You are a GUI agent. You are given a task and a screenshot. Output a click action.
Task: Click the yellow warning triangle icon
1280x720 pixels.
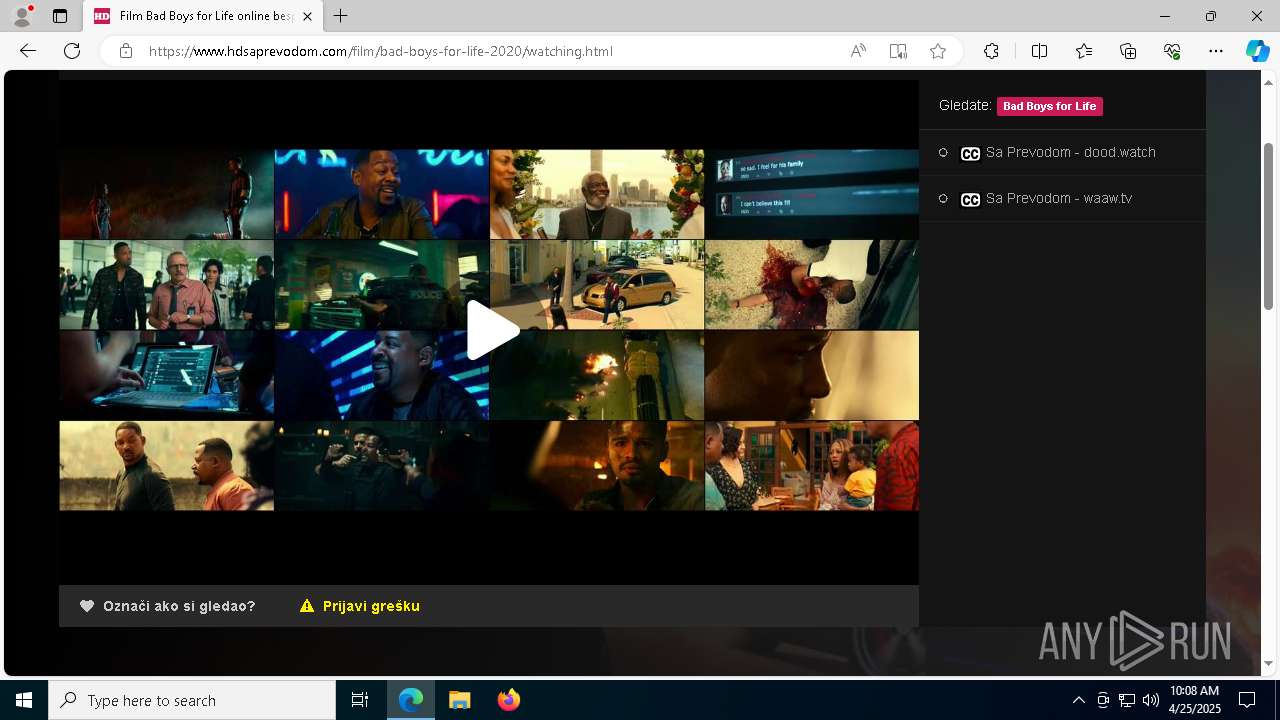click(307, 606)
